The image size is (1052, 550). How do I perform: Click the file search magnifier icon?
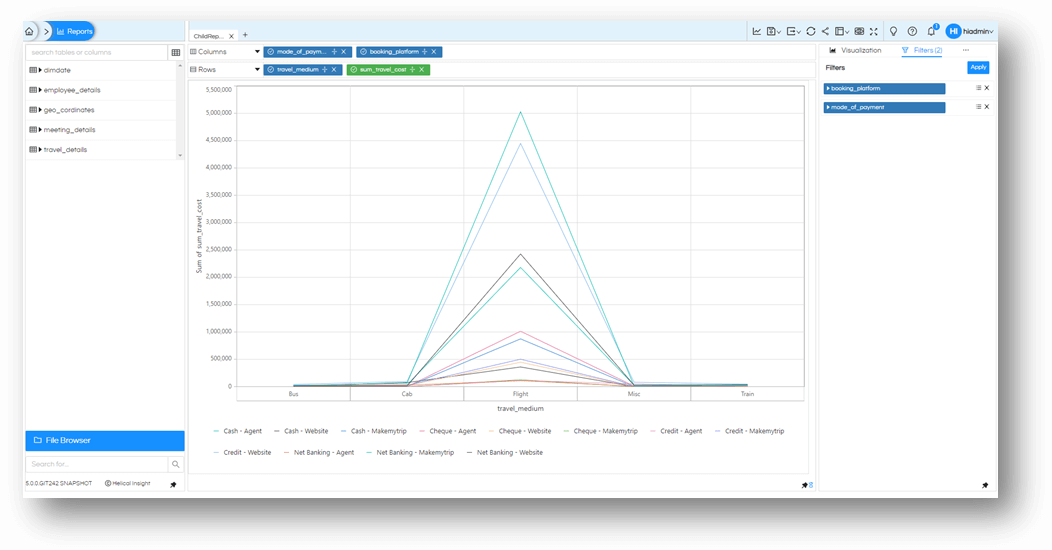[x=176, y=464]
